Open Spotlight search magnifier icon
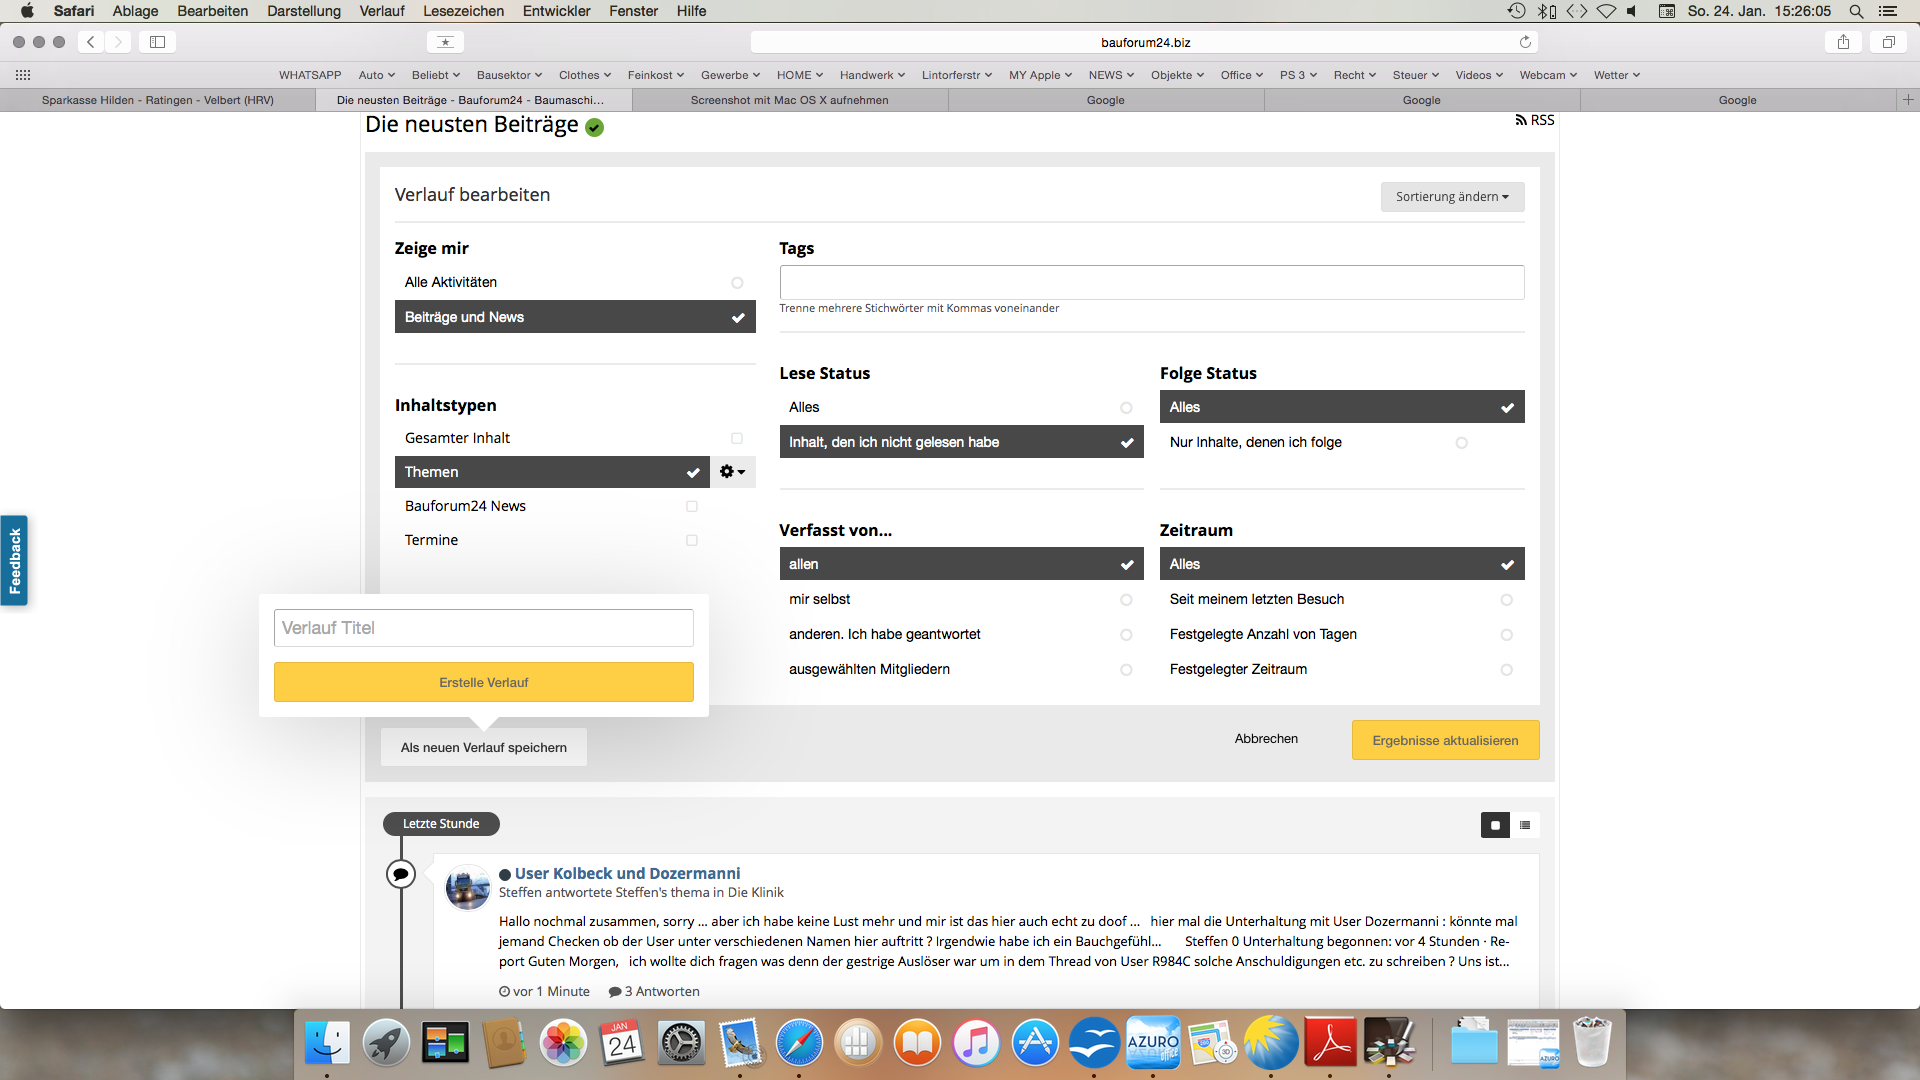The image size is (1920, 1080). click(1856, 11)
